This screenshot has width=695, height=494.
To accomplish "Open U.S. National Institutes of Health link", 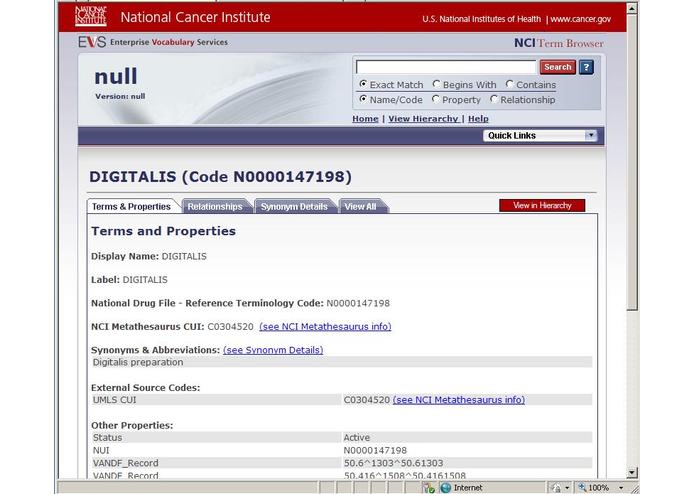I will (x=481, y=19).
